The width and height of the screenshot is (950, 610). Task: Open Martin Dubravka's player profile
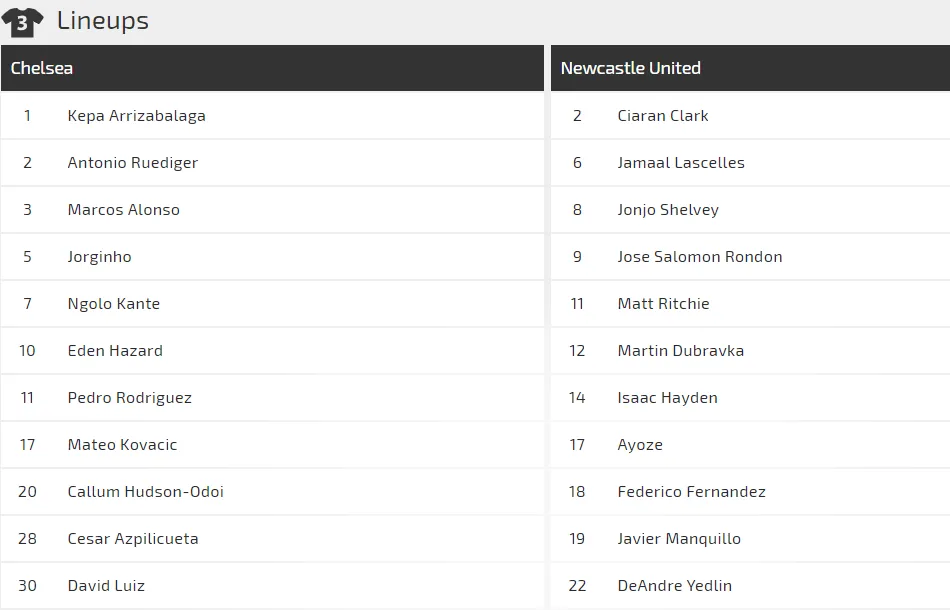pos(680,351)
